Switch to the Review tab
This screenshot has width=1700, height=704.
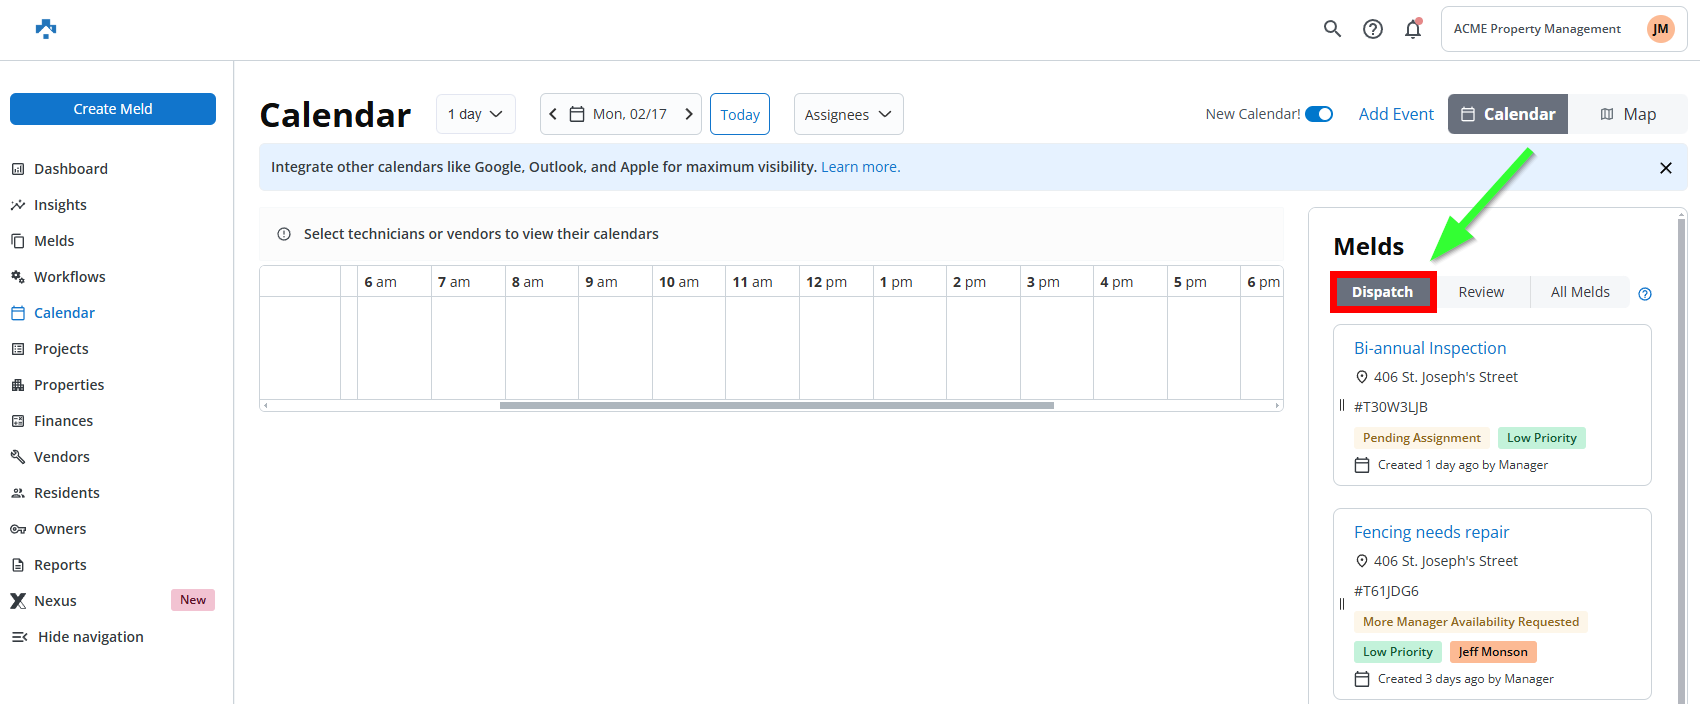pos(1481,292)
